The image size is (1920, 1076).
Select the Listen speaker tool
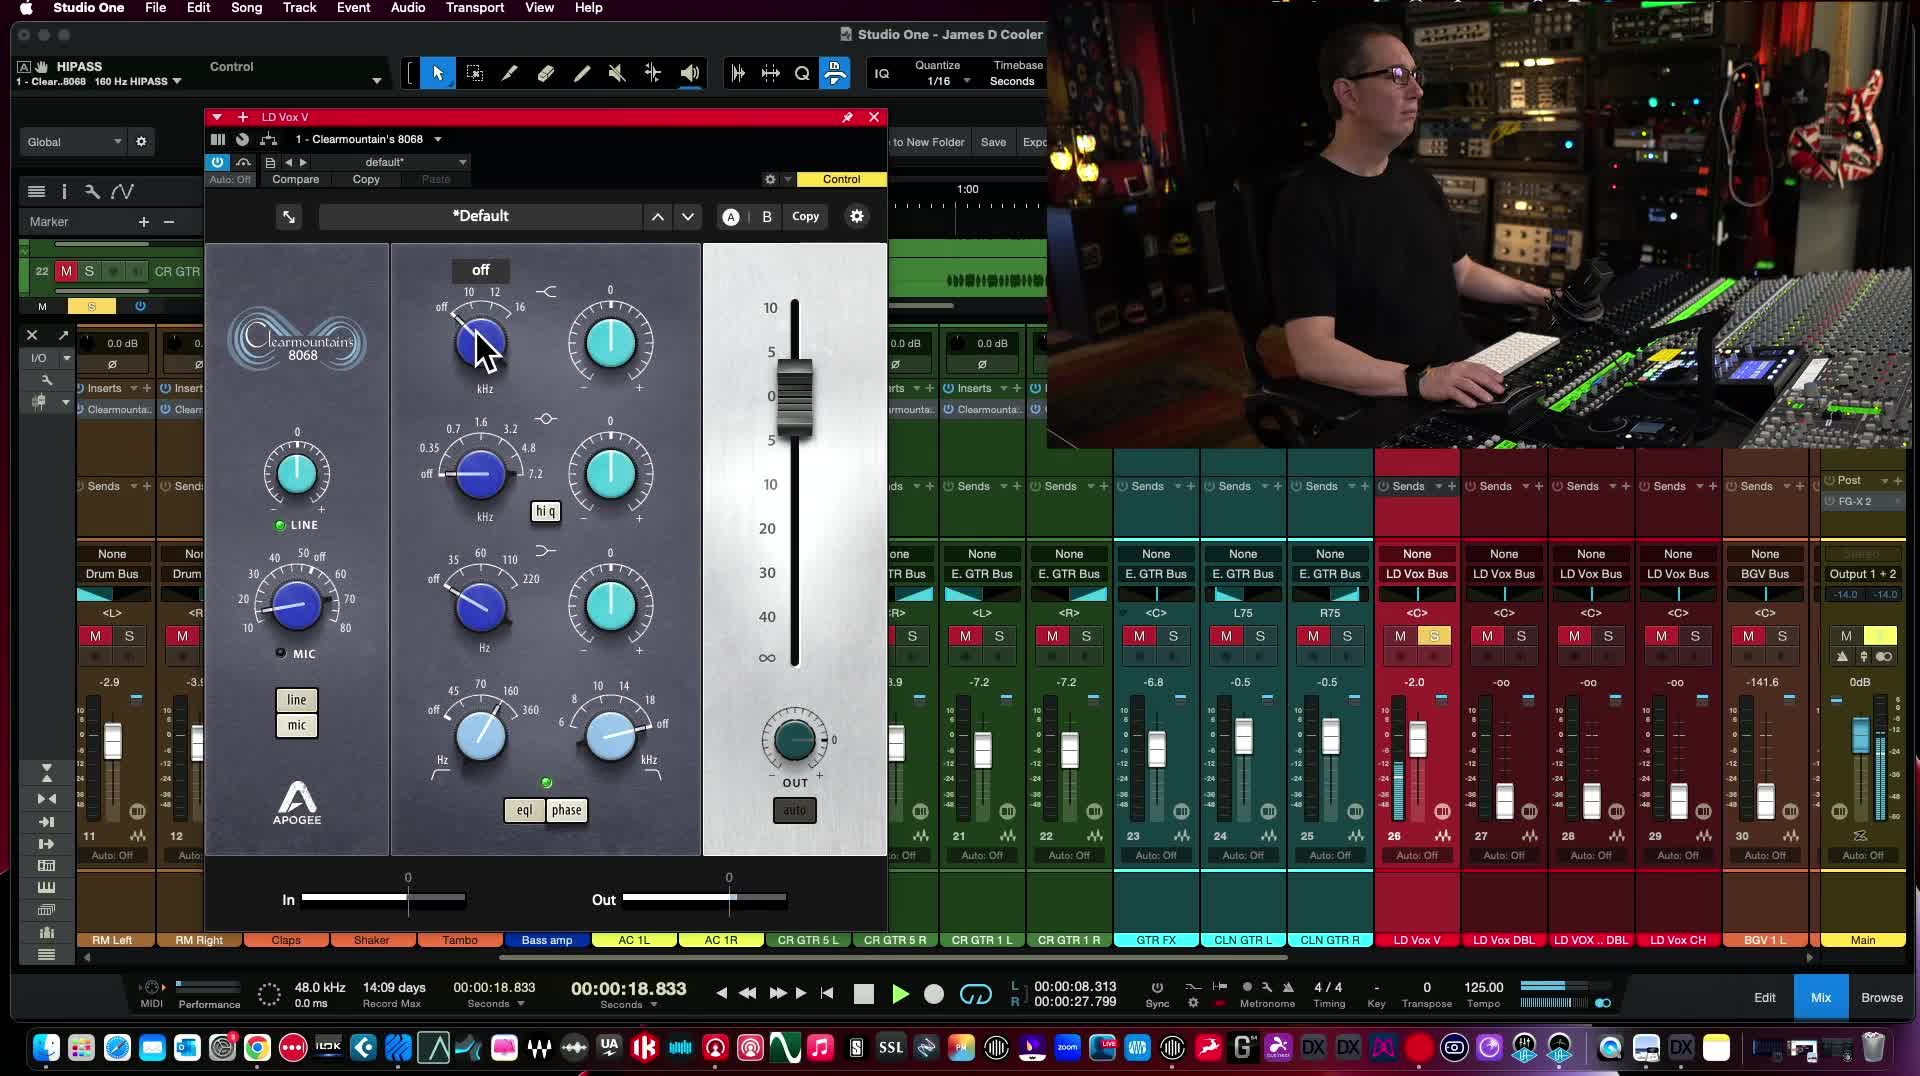690,73
